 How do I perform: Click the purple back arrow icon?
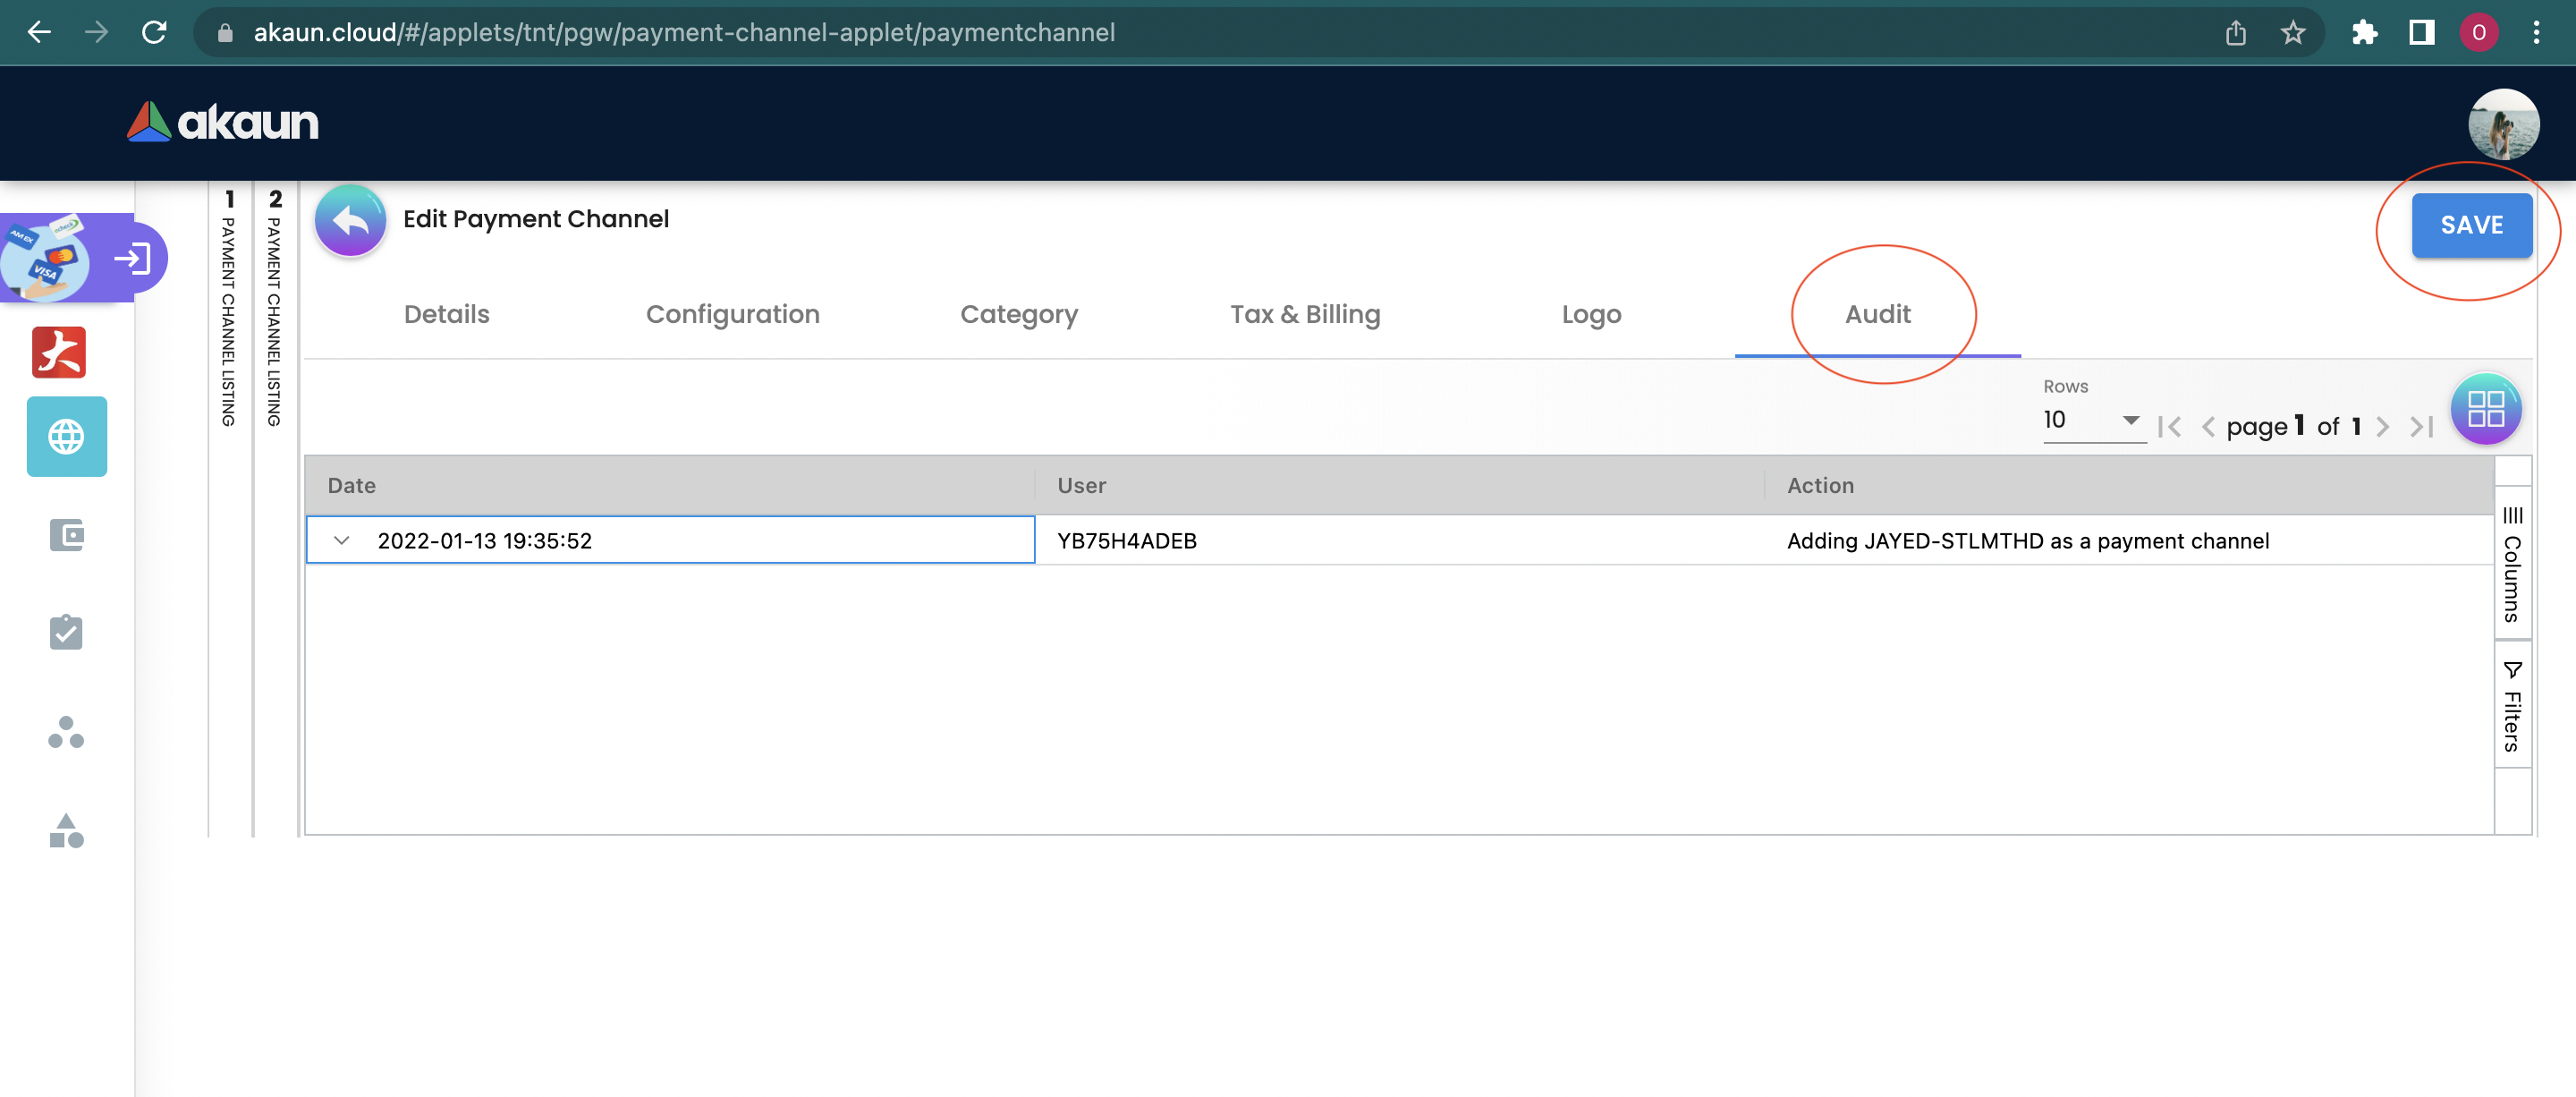click(350, 220)
